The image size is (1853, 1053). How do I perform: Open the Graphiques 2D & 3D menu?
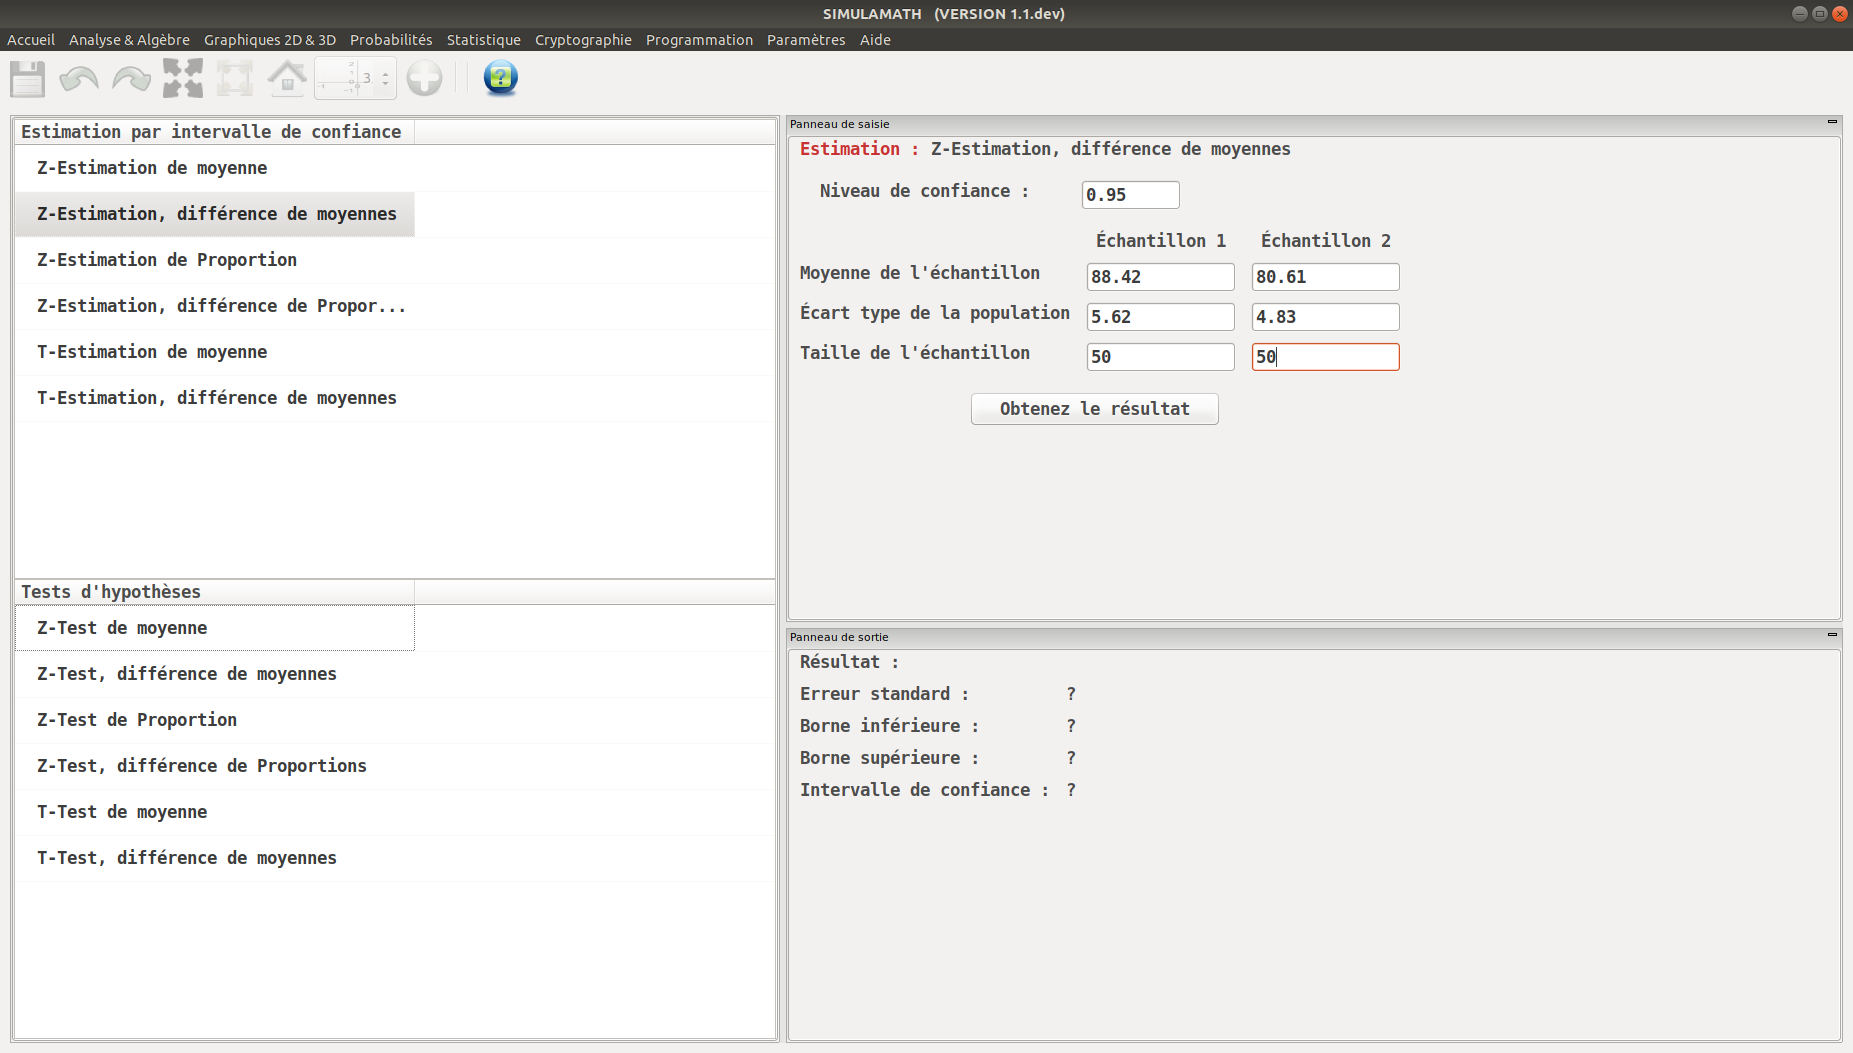click(270, 40)
